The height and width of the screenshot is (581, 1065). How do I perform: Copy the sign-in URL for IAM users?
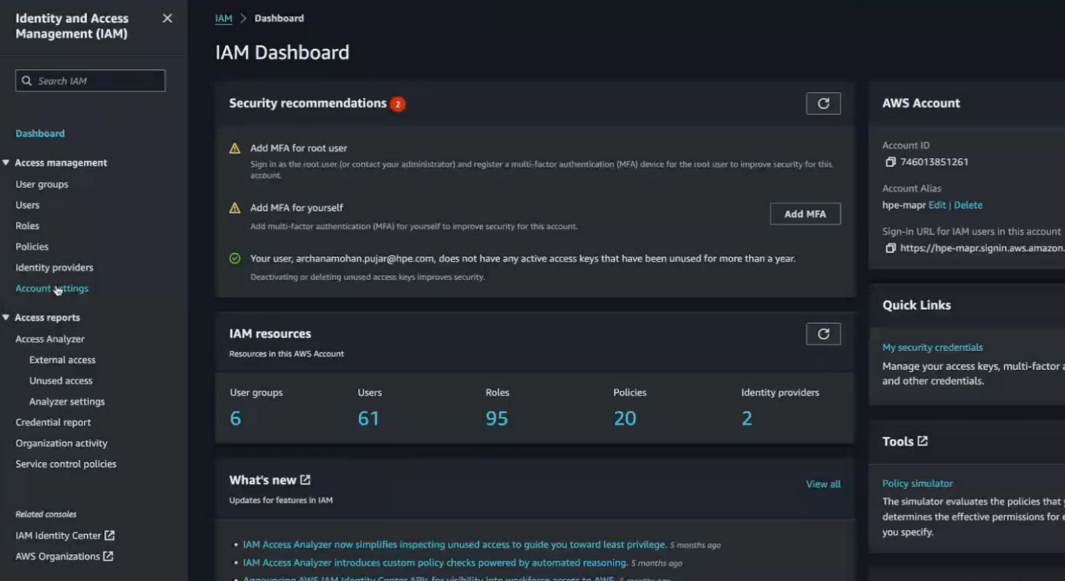890,248
